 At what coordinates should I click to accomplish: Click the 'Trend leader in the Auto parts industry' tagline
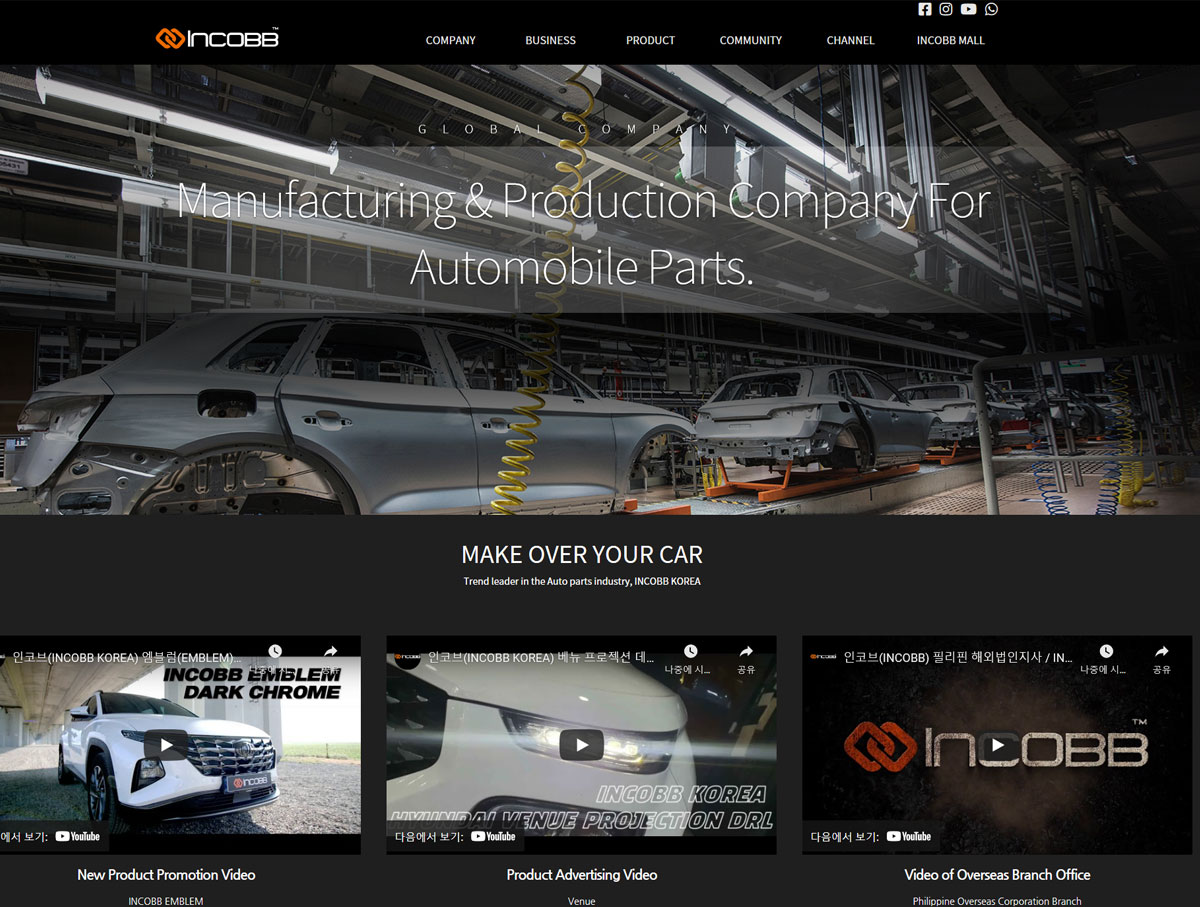coord(582,581)
